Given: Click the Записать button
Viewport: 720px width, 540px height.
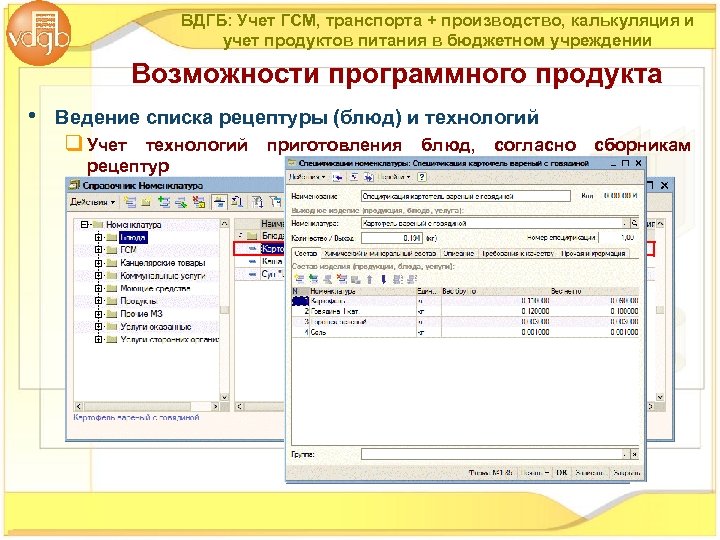Looking at the screenshot, I should pos(590,472).
